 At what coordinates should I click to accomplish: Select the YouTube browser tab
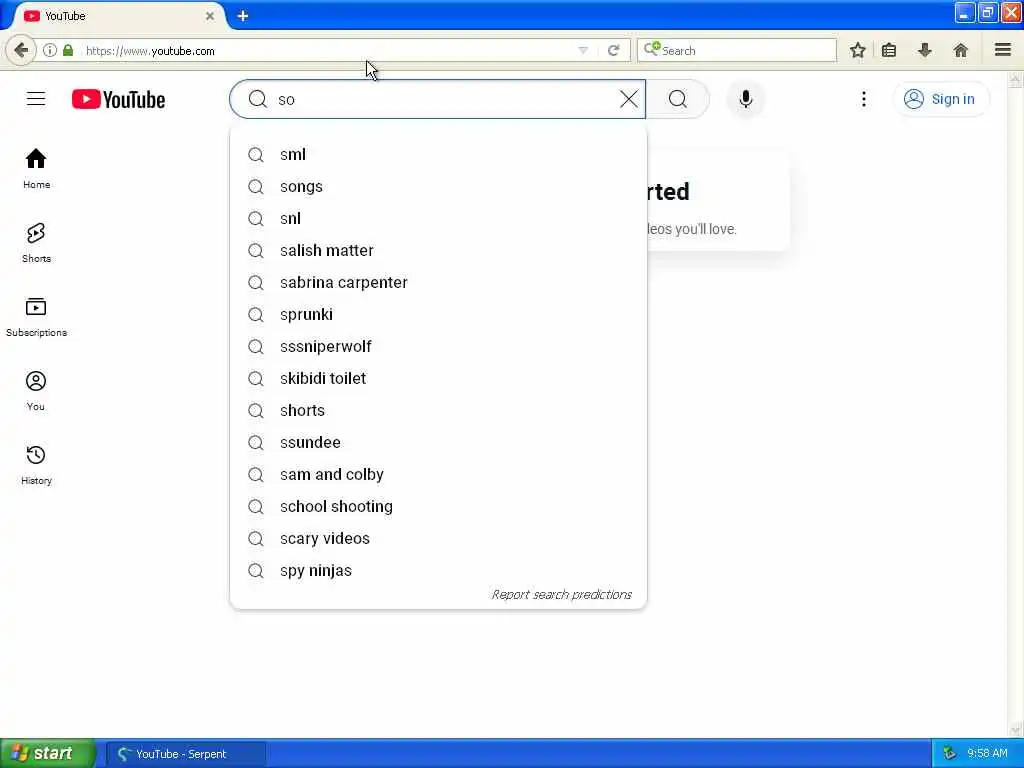[x=120, y=16]
